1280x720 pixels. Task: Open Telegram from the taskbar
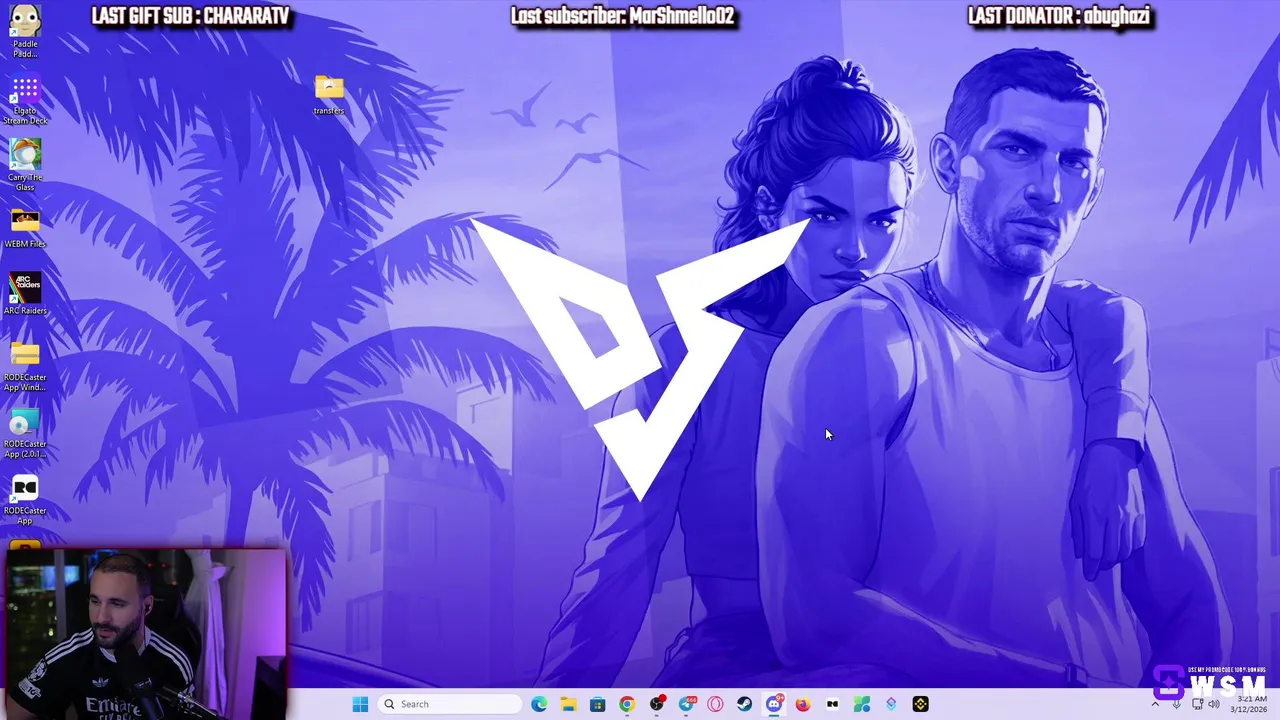(x=686, y=704)
